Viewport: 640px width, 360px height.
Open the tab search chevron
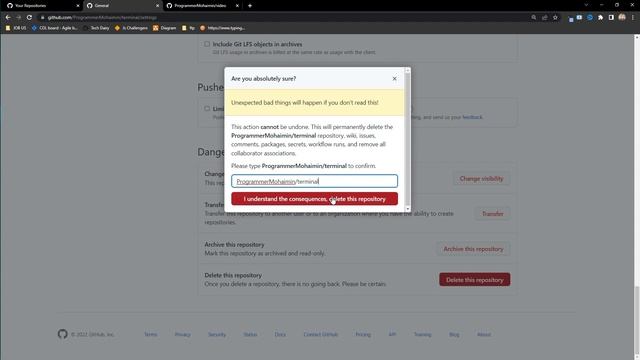[586, 5]
